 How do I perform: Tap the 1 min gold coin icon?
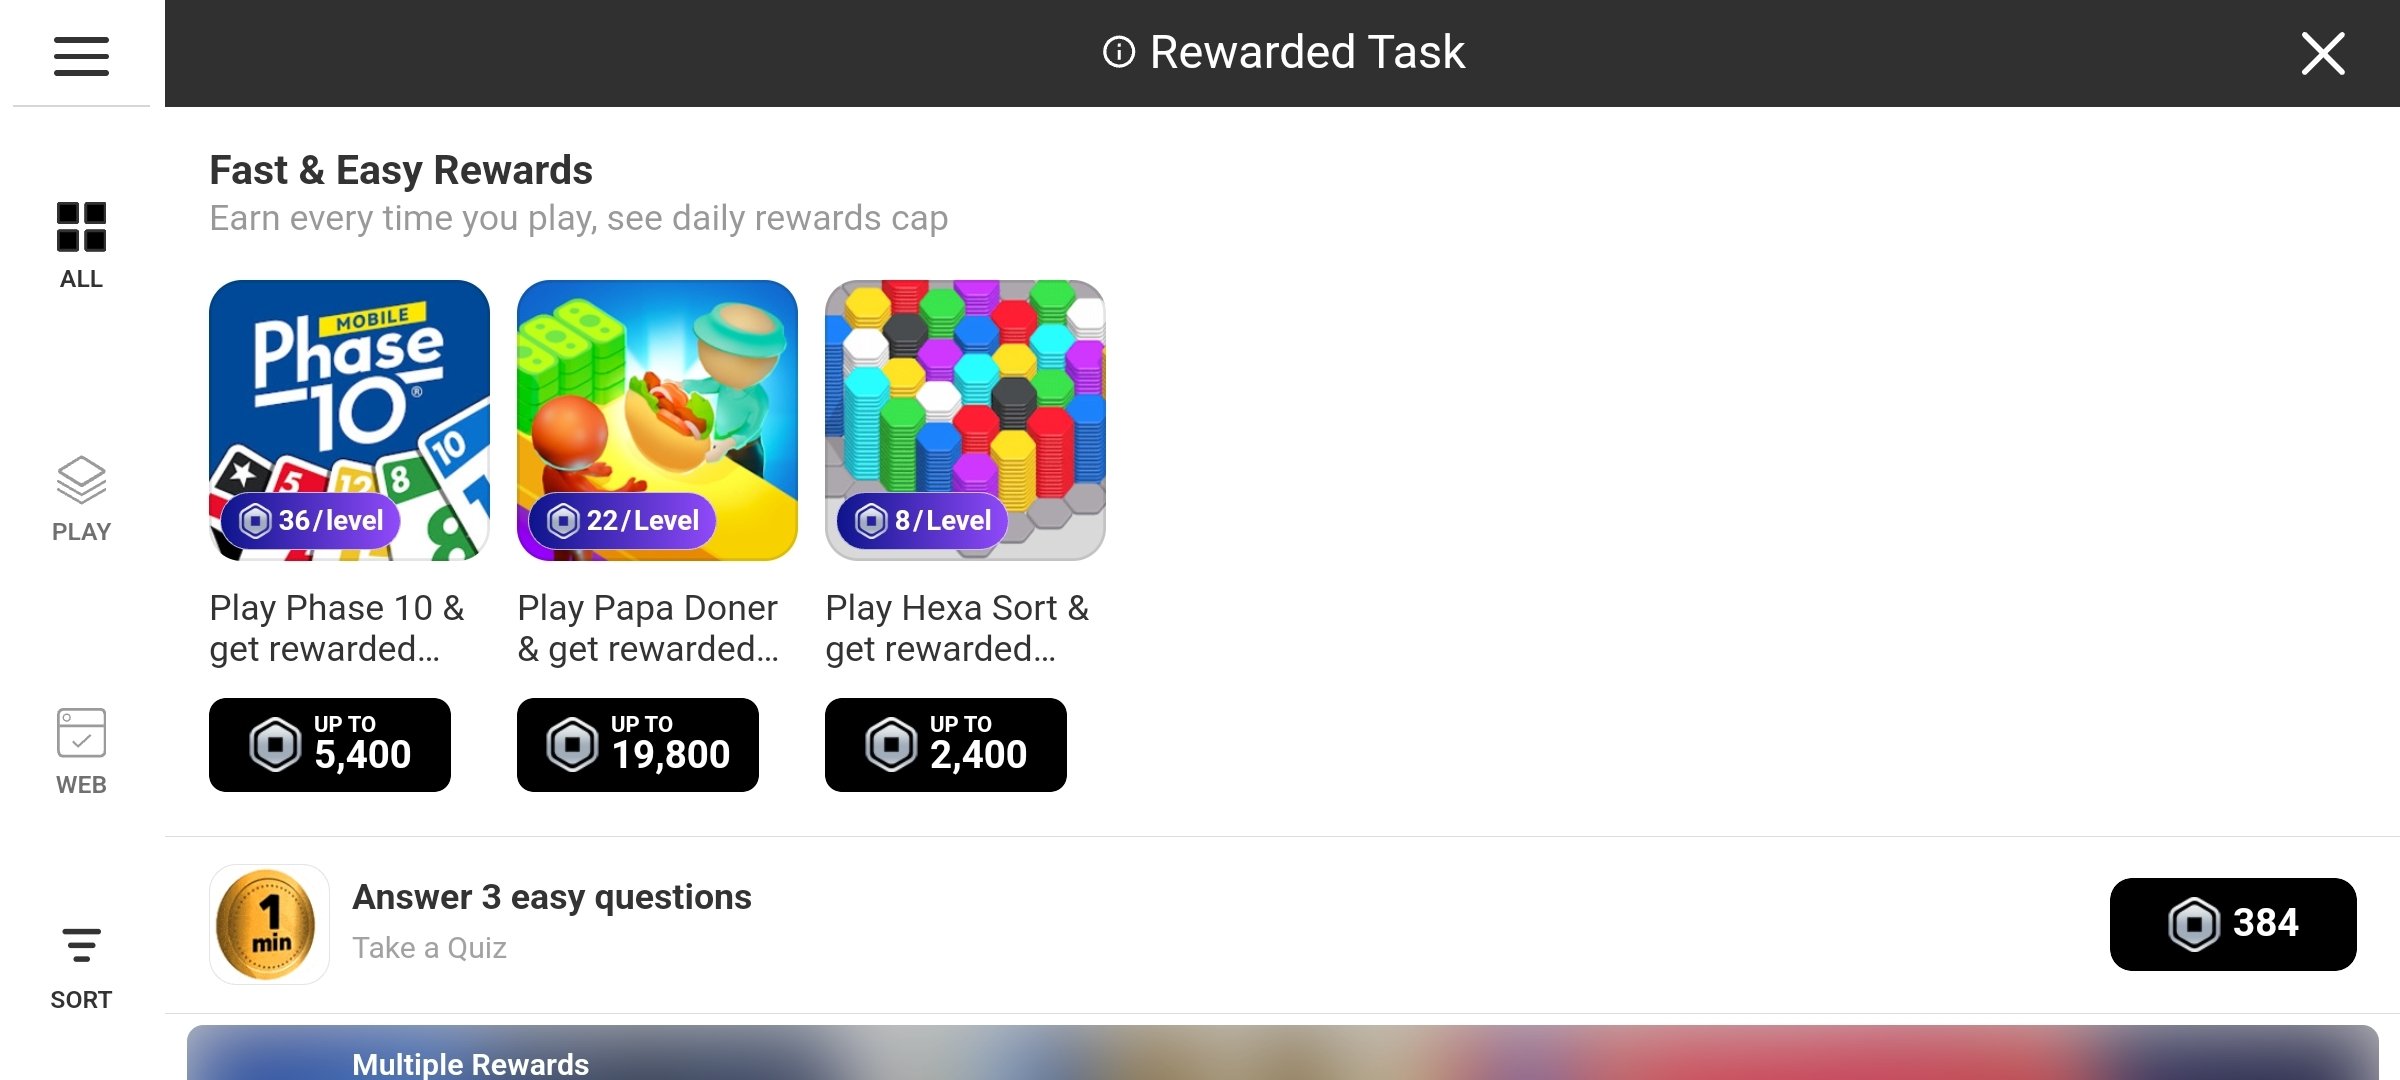(269, 925)
